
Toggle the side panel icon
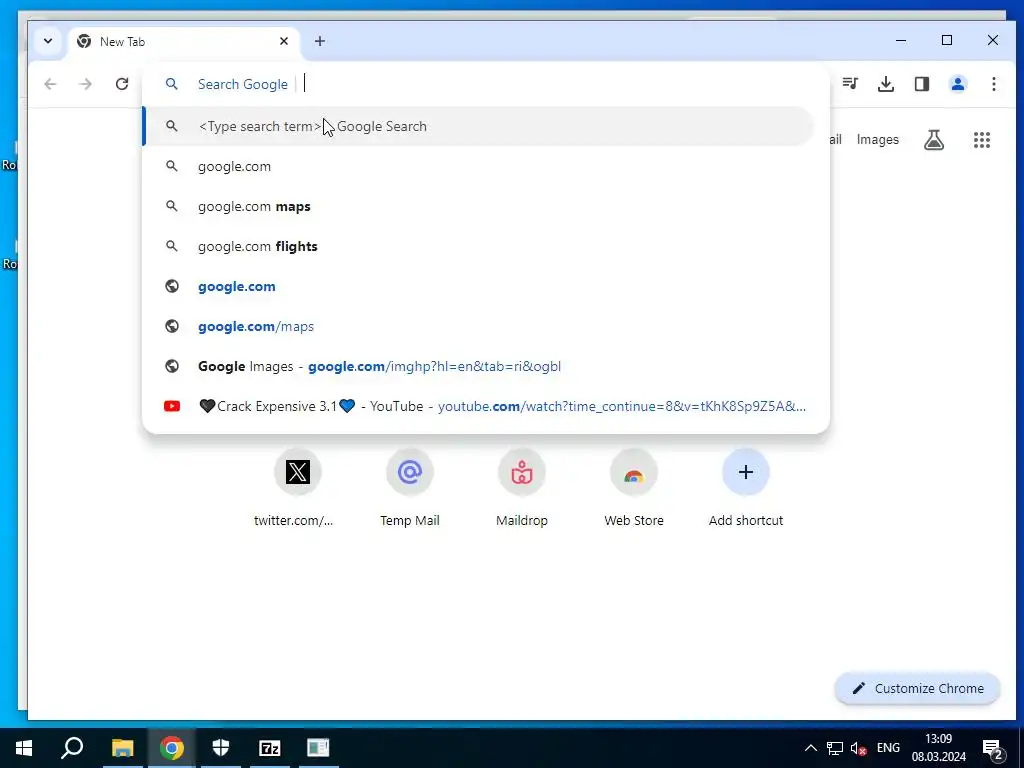click(x=921, y=84)
